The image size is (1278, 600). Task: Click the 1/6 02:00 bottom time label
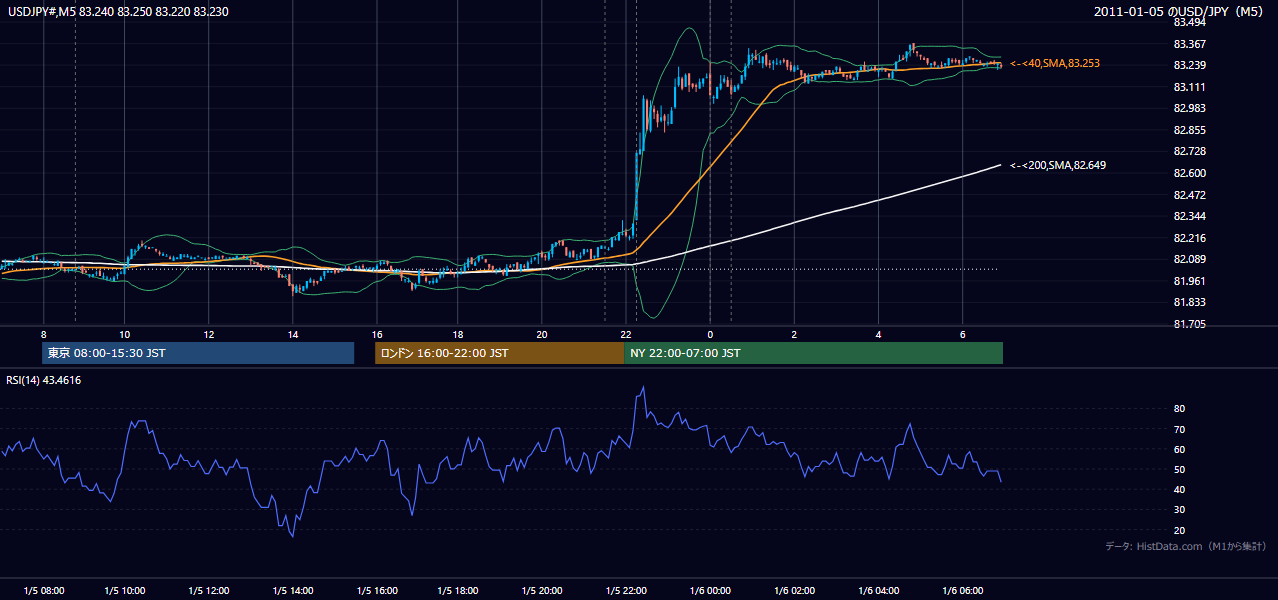(x=796, y=591)
